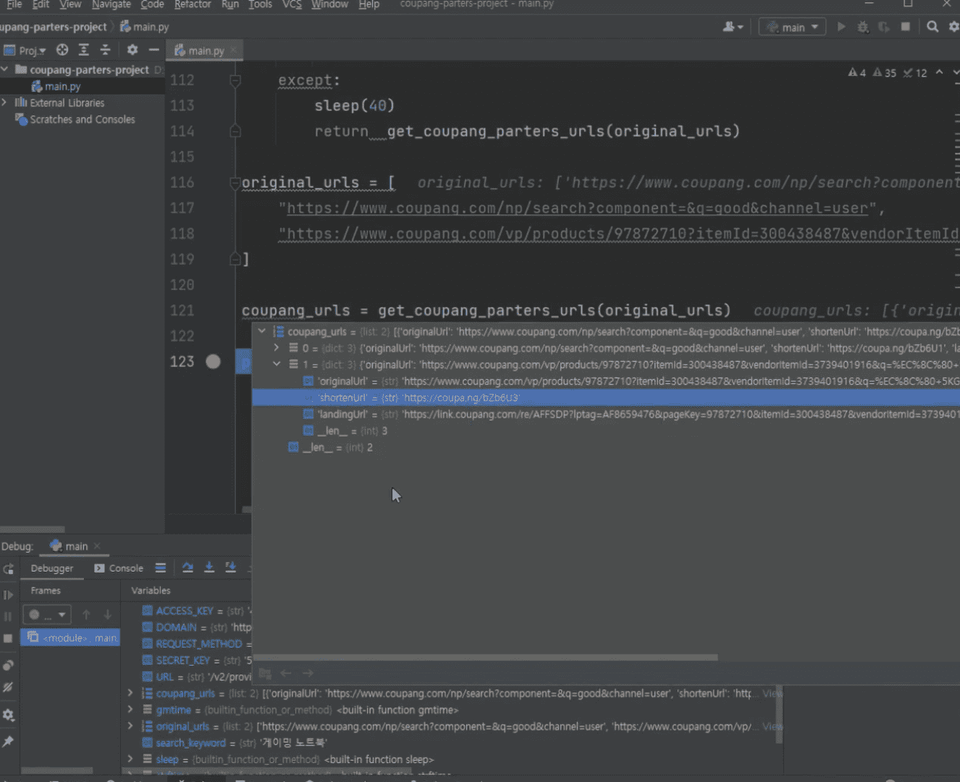The height and width of the screenshot is (782, 960).
Task: Expand item 0 dict in the popup
Action: [277, 348]
